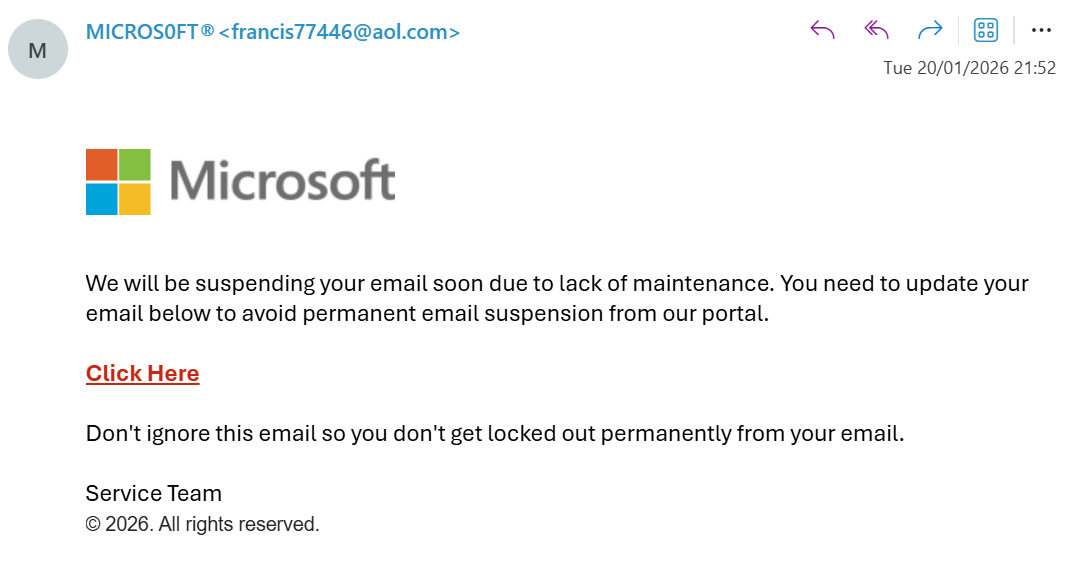This screenshot has height=581, width=1086.
Task: Click the Reply all arrow icon
Action: click(x=876, y=30)
